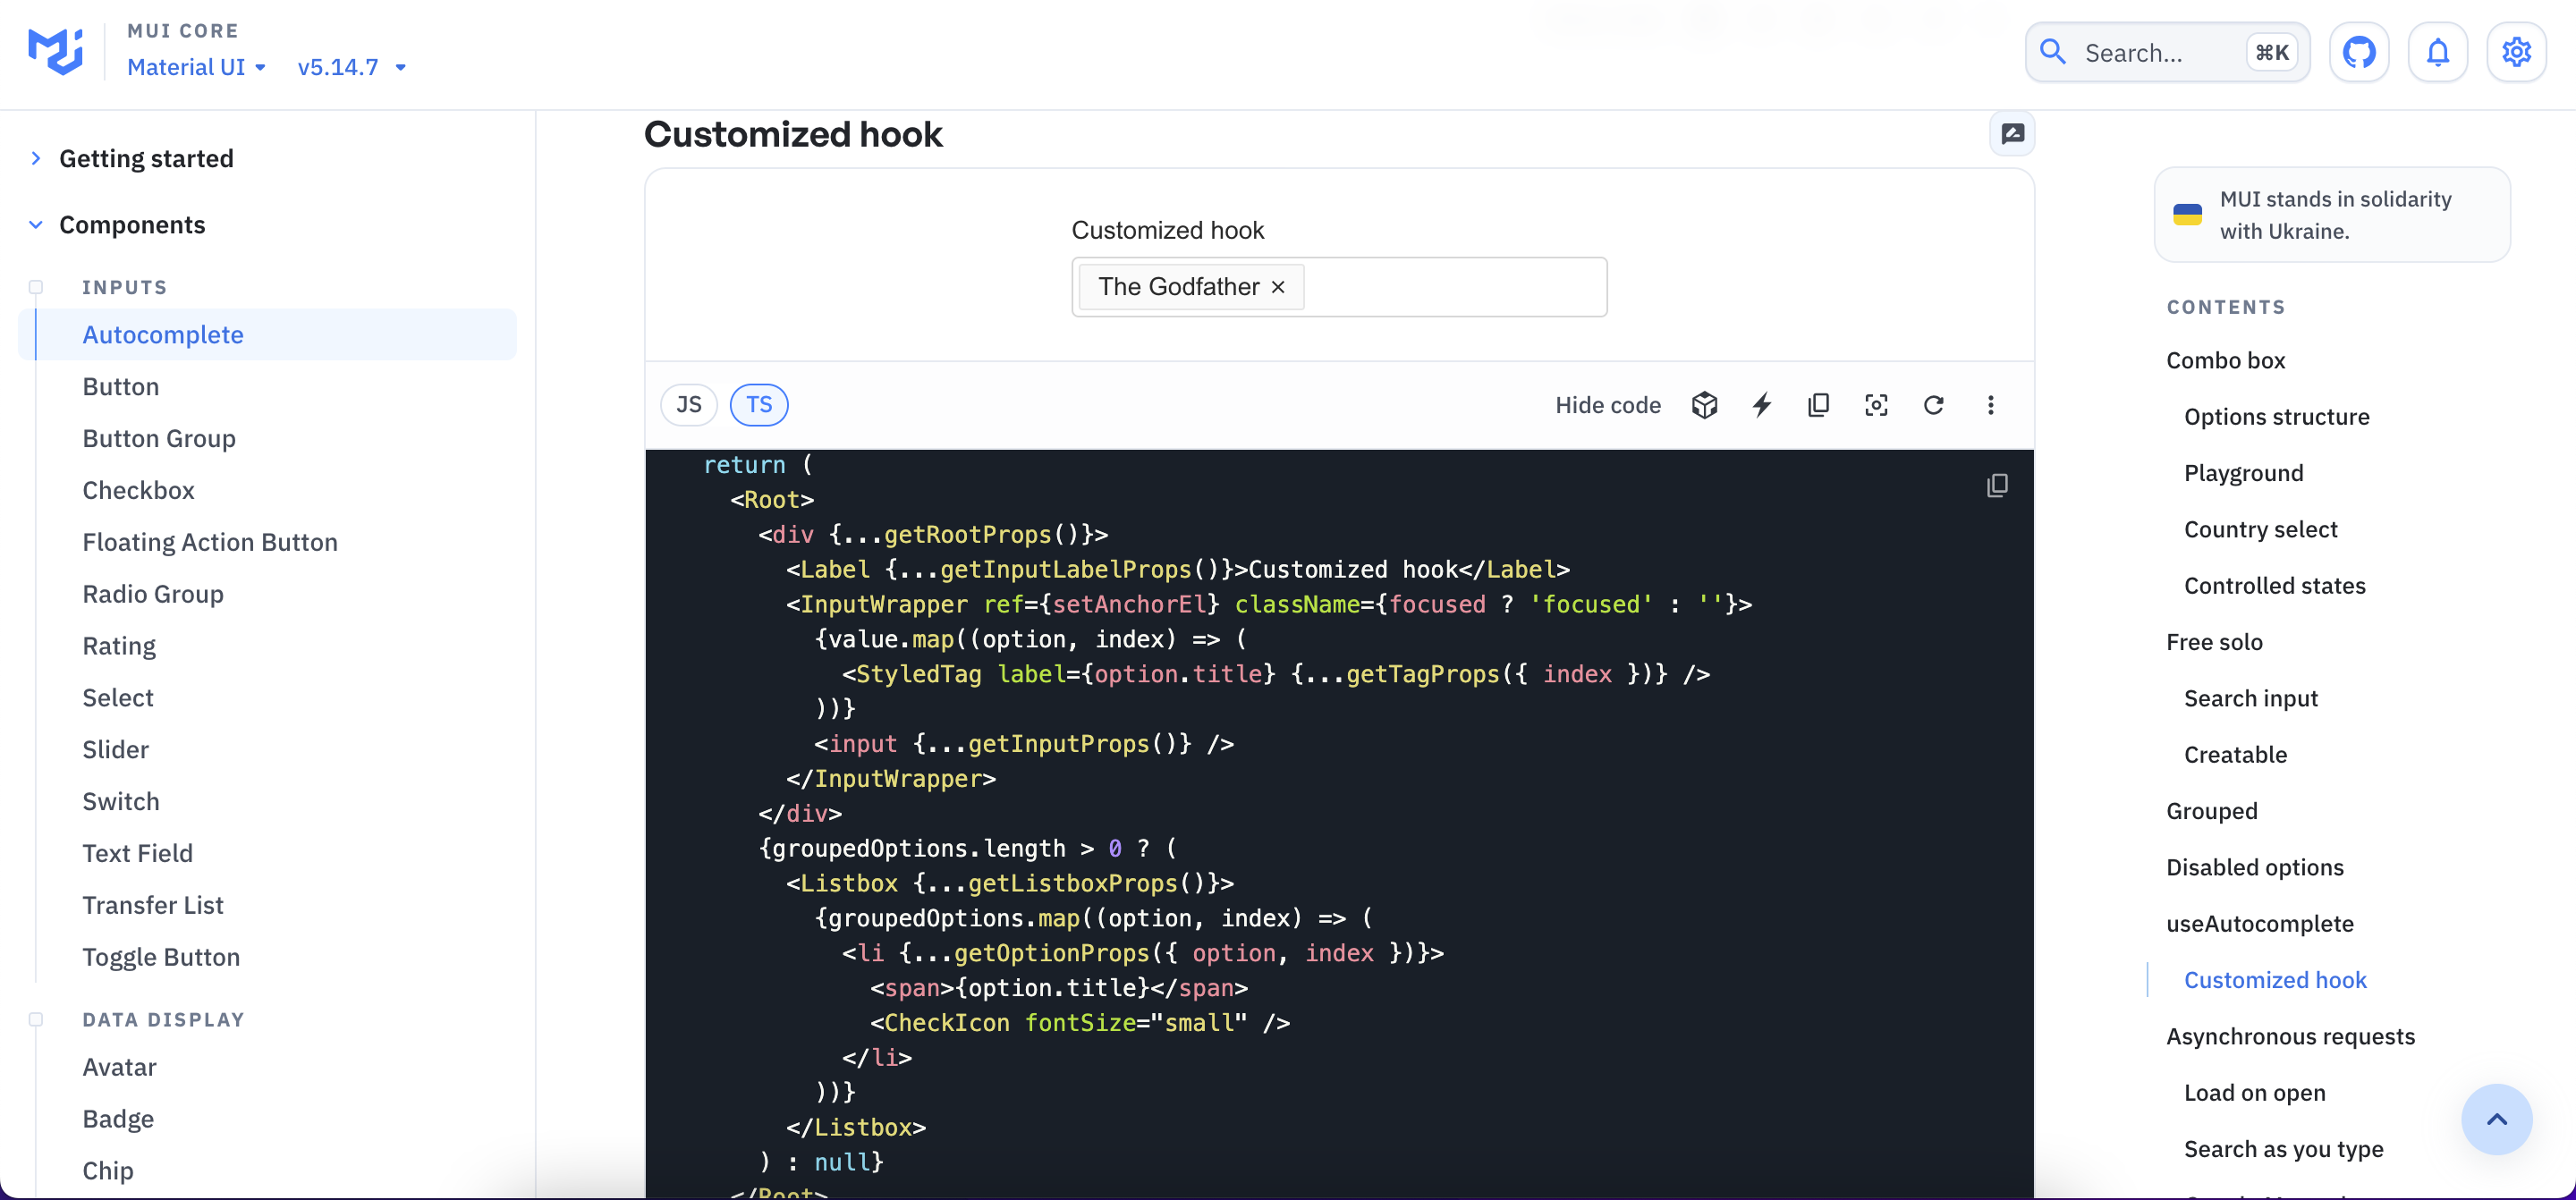Open the settings panel
This screenshot has width=2576, height=1200.
click(x=2516, y=51)
